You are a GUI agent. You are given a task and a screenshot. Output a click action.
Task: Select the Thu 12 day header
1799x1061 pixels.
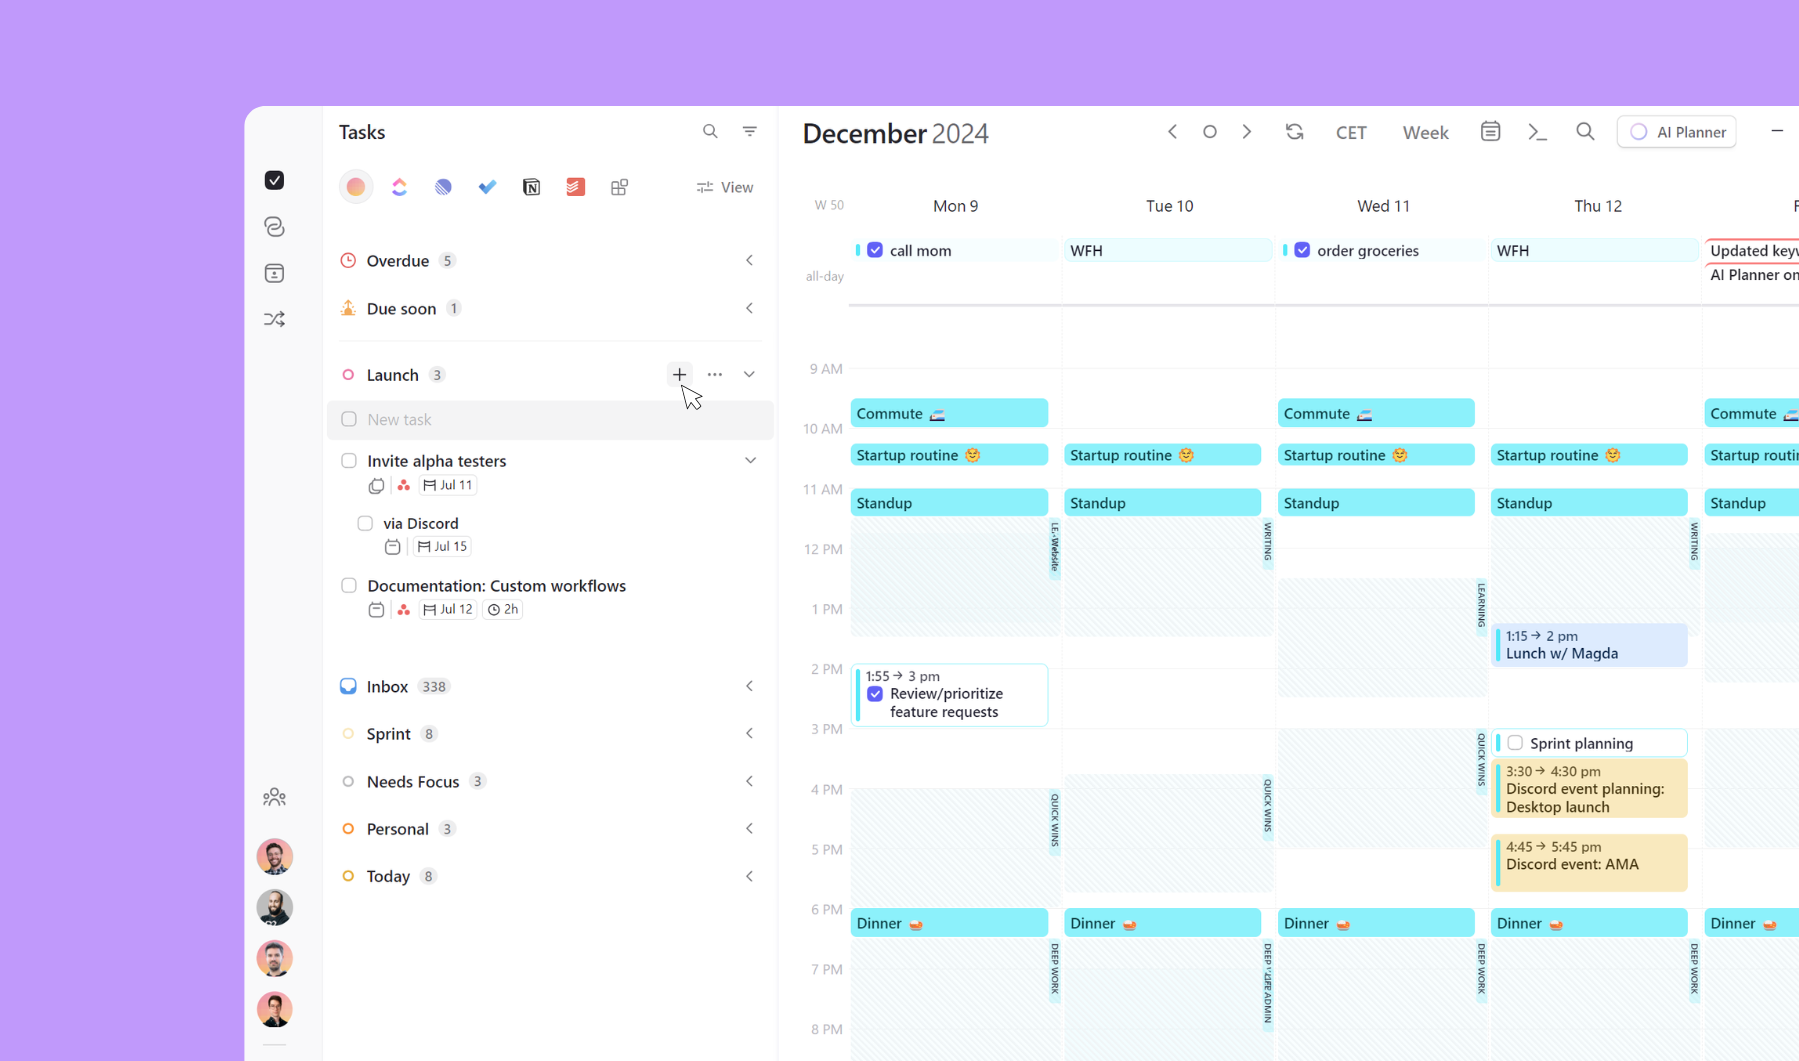point(1598,206)
